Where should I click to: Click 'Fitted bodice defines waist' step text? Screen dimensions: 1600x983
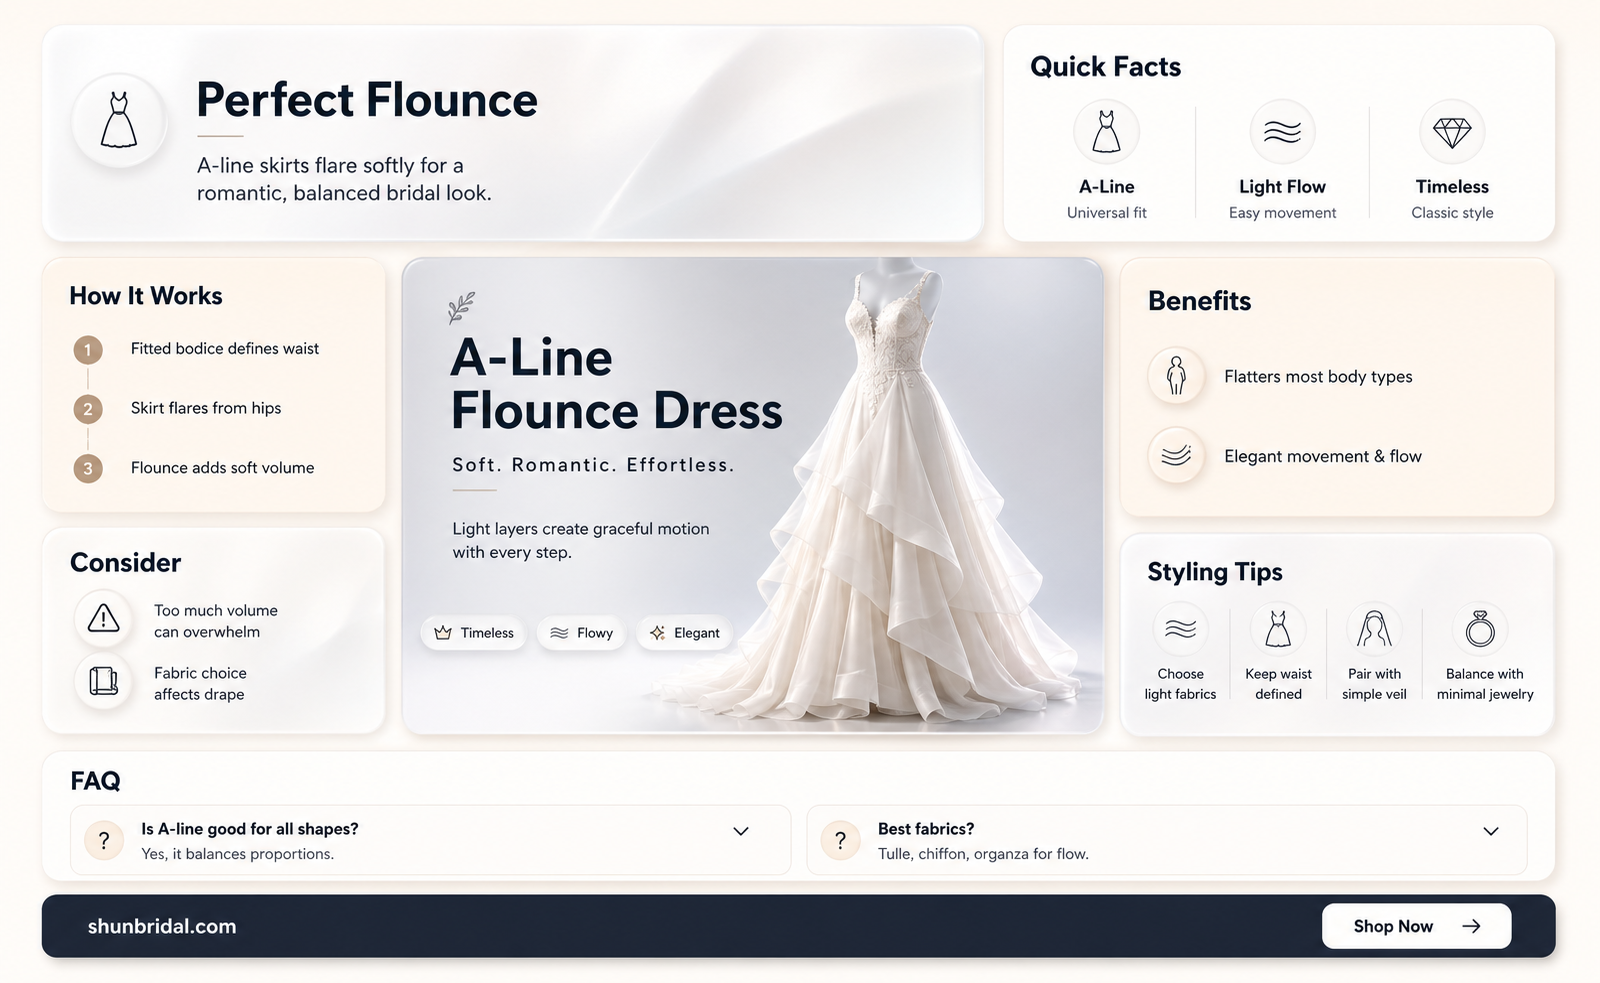click(x=225, y=348)
